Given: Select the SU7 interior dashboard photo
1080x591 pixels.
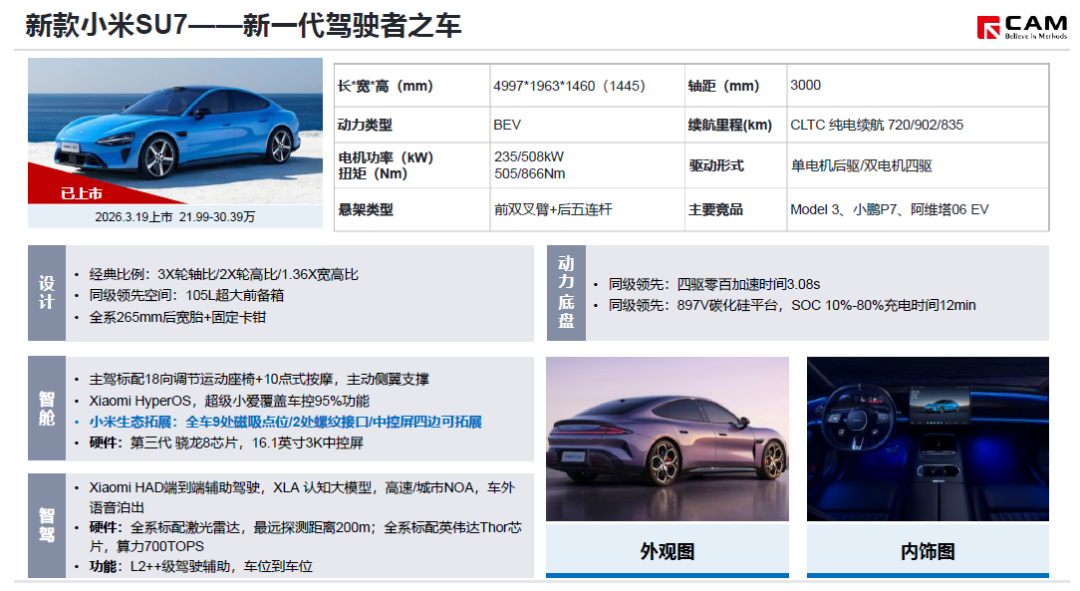Looking at the screenshot, I should [x=928, y=439].
